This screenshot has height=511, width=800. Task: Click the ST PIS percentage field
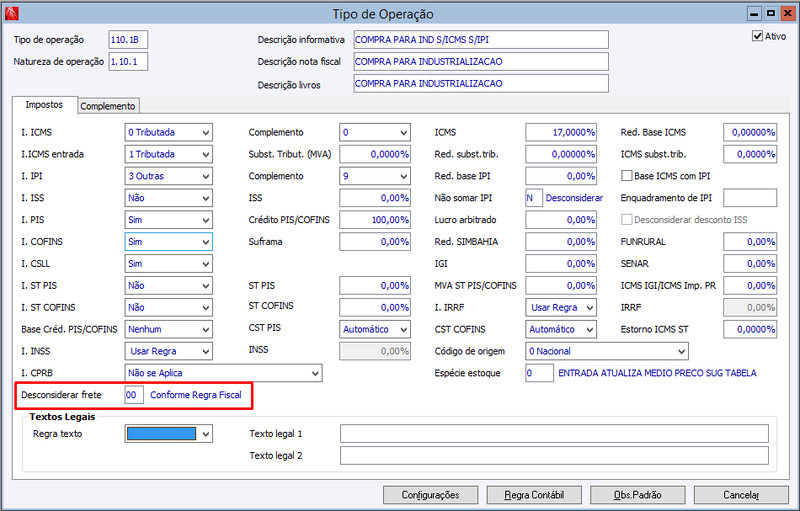(375, 286)
